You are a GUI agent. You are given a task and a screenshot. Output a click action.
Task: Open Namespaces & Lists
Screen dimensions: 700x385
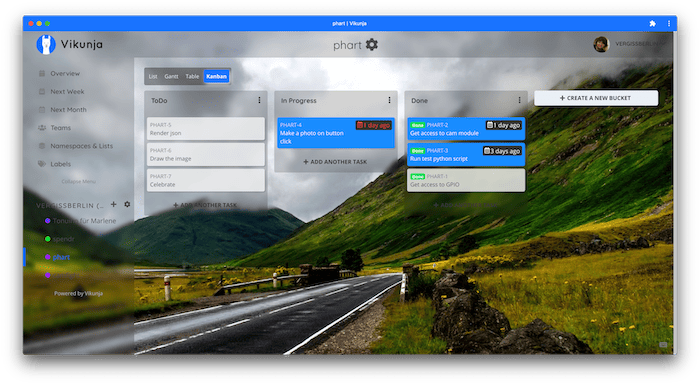pos(81,146)
